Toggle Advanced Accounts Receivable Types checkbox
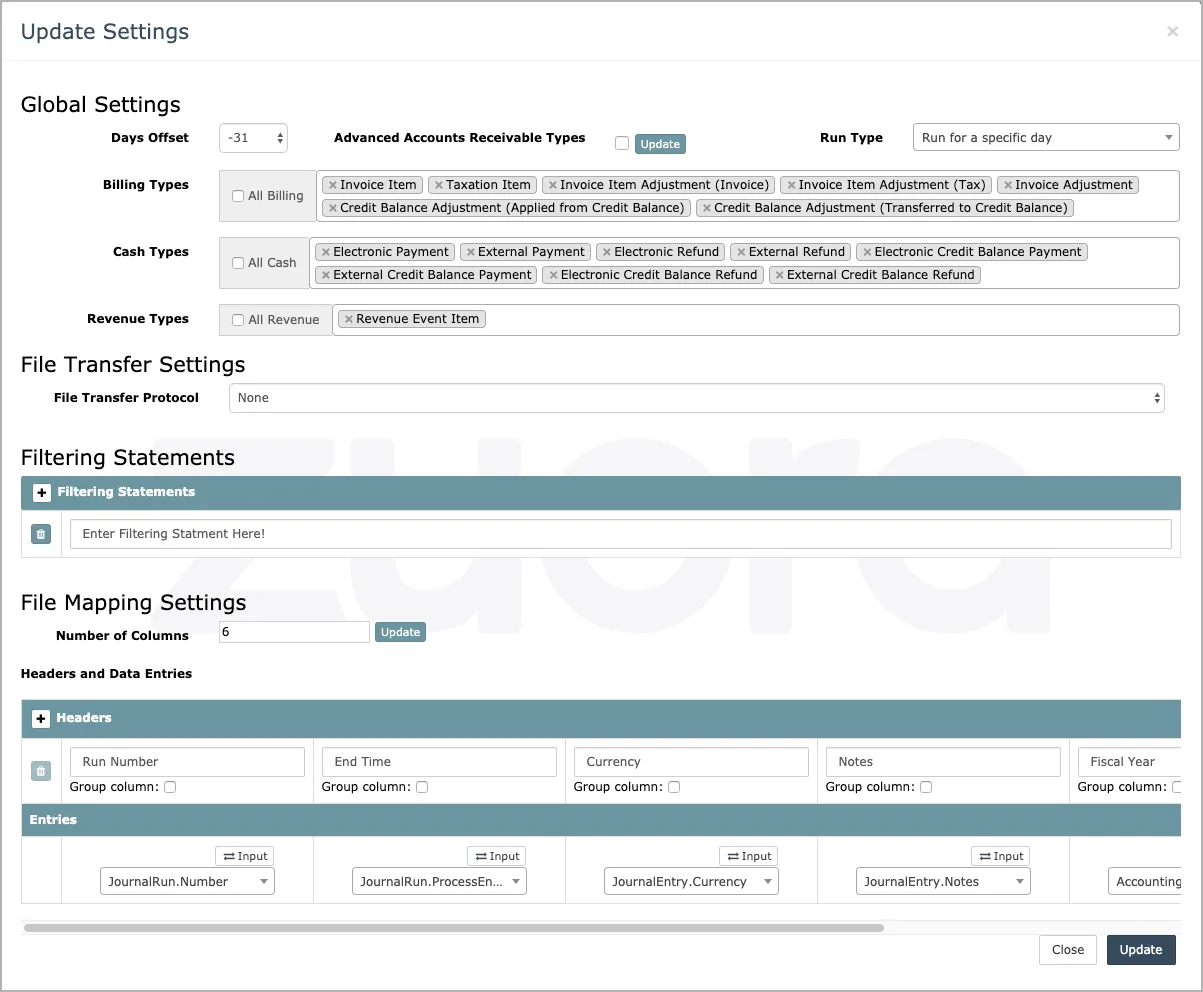The width and height of the screenshot is (1203, 992). (x=622, y=143)
